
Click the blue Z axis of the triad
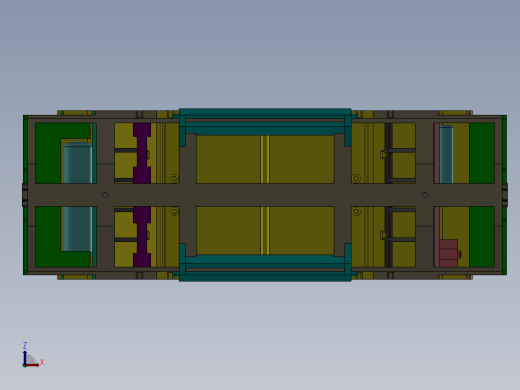click(x=25, y=357)
